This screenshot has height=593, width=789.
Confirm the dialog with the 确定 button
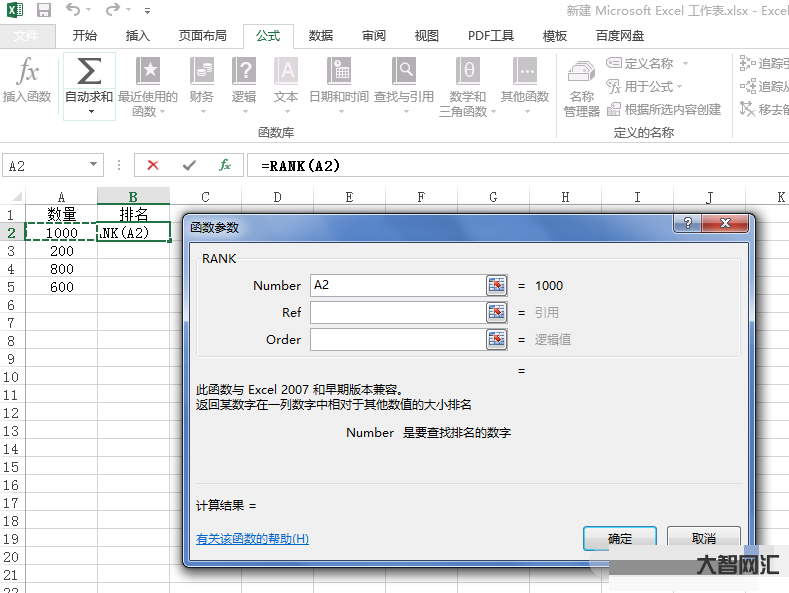619,538
